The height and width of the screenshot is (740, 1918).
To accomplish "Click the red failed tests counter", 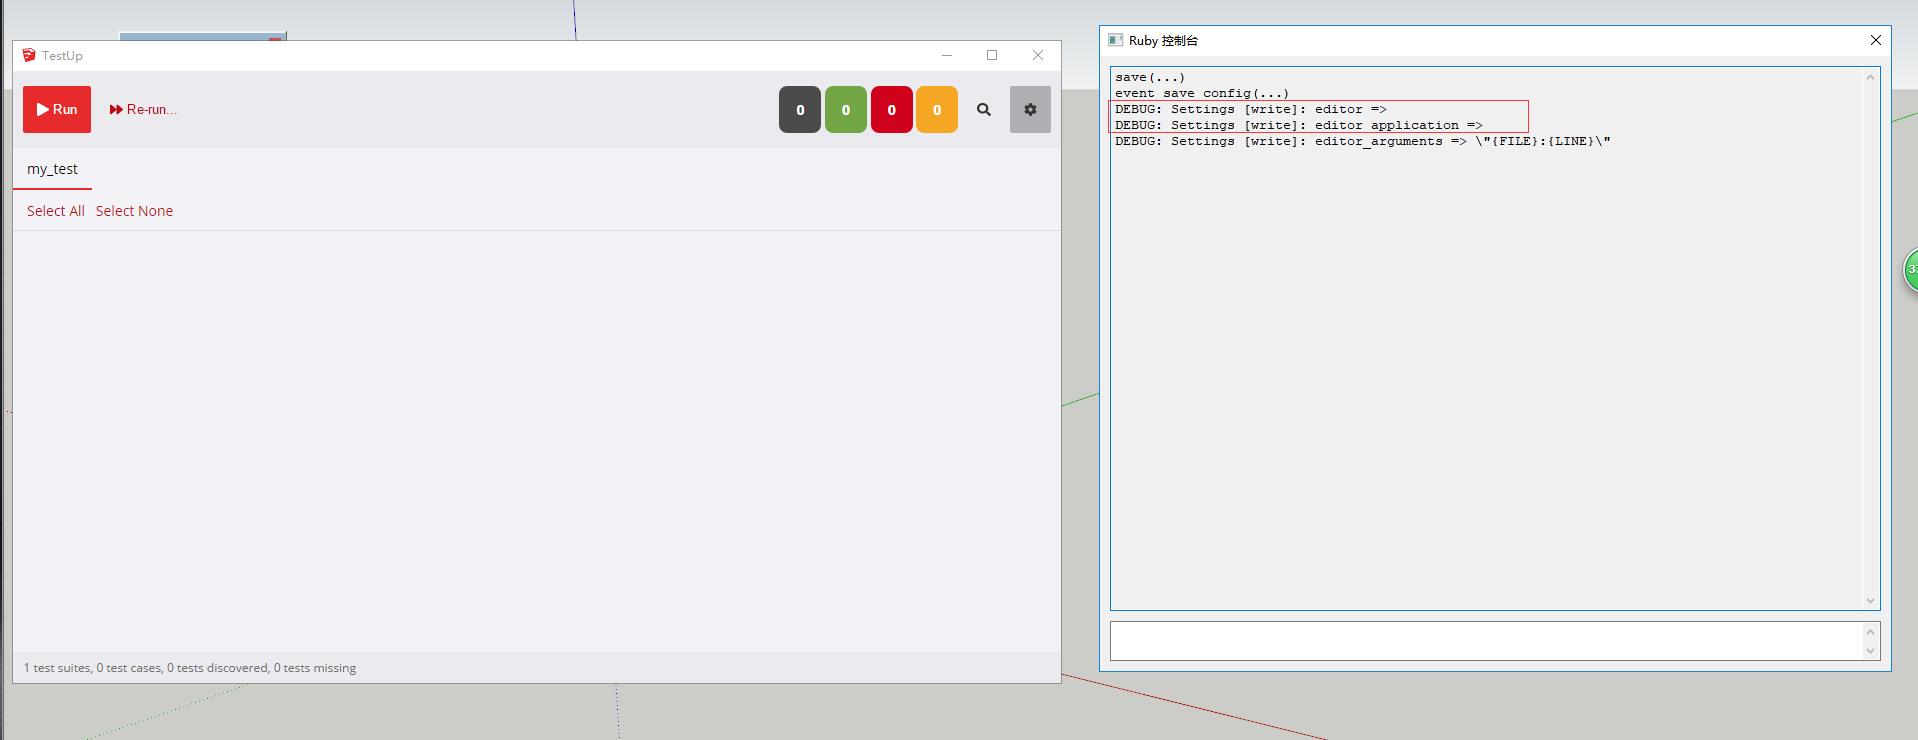I will [892, 110].
